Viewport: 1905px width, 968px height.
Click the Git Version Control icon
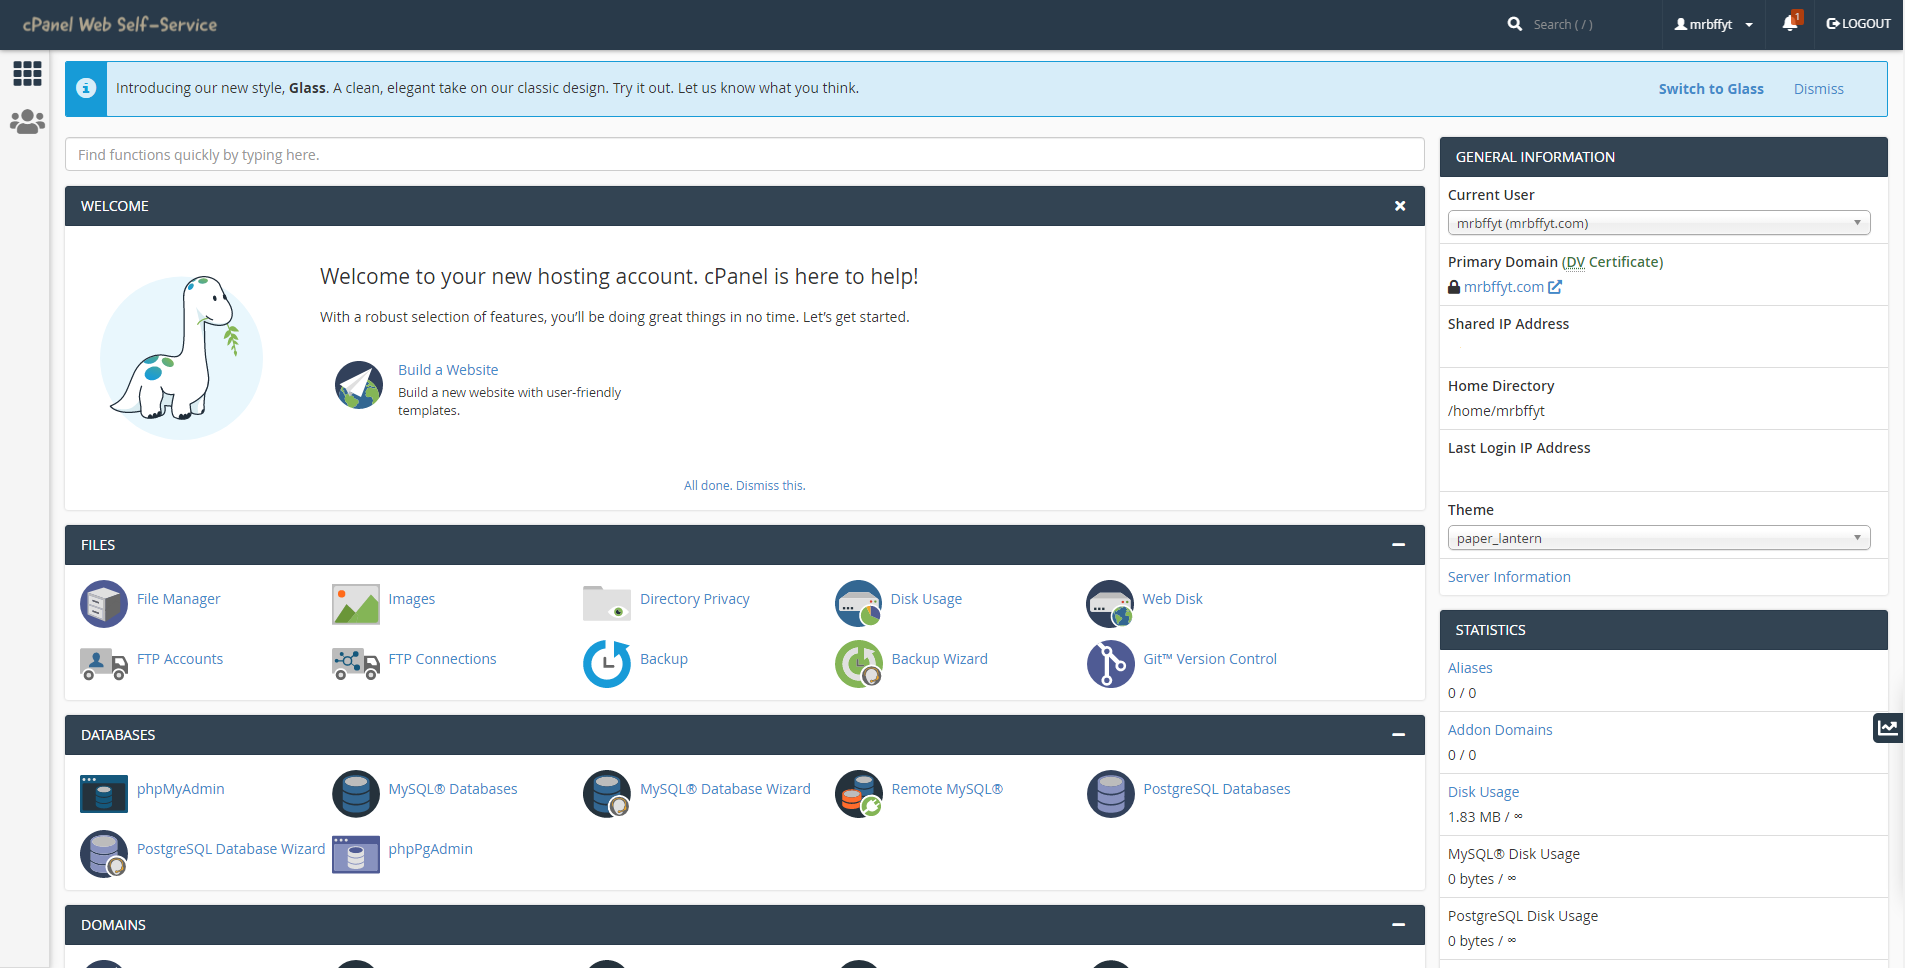pyautogui.click(x=1110, y=663)
